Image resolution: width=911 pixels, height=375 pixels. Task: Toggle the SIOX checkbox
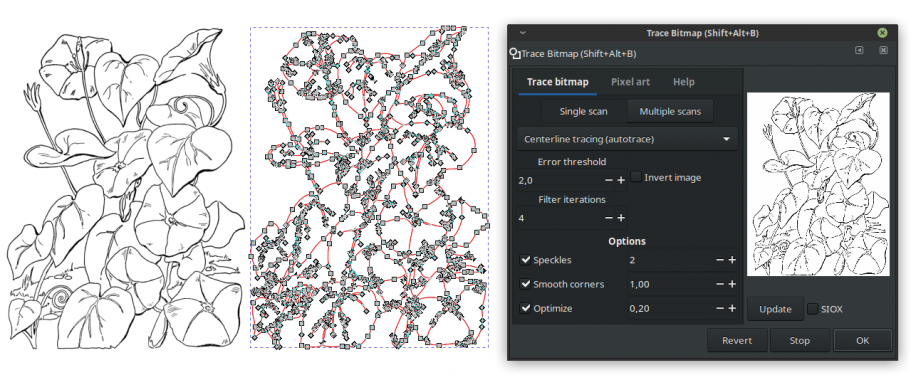pyautogui.click(x=813, y=309)
